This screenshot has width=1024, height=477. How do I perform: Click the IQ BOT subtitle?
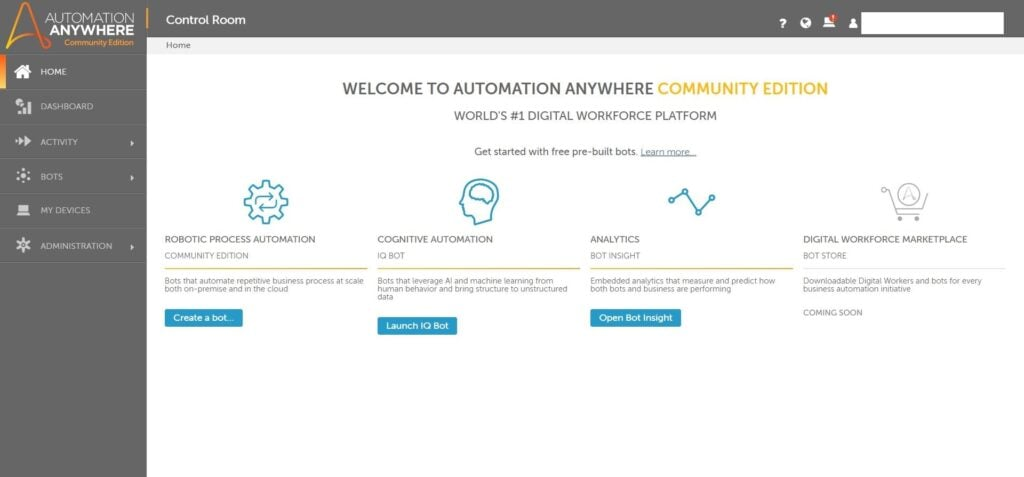click(x=391, y=255)
